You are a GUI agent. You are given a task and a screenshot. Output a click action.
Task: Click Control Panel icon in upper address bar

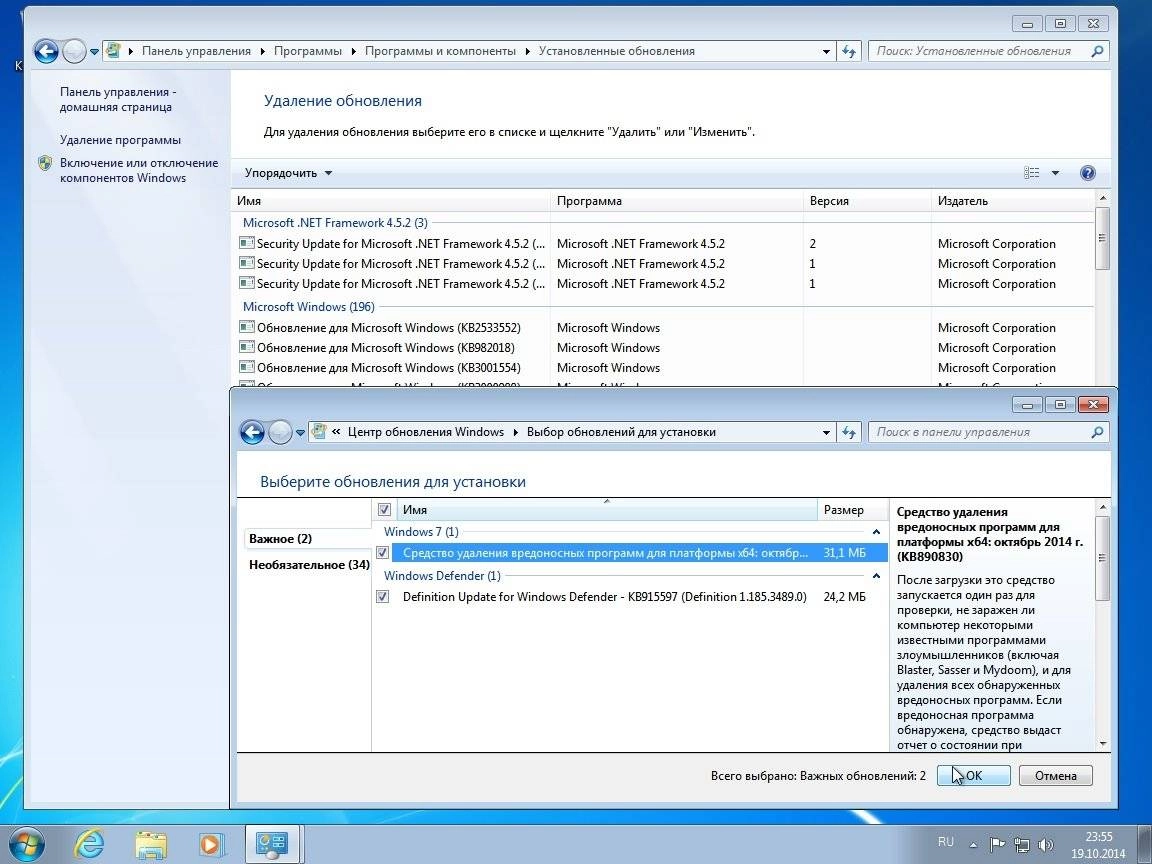coord(113,51)
